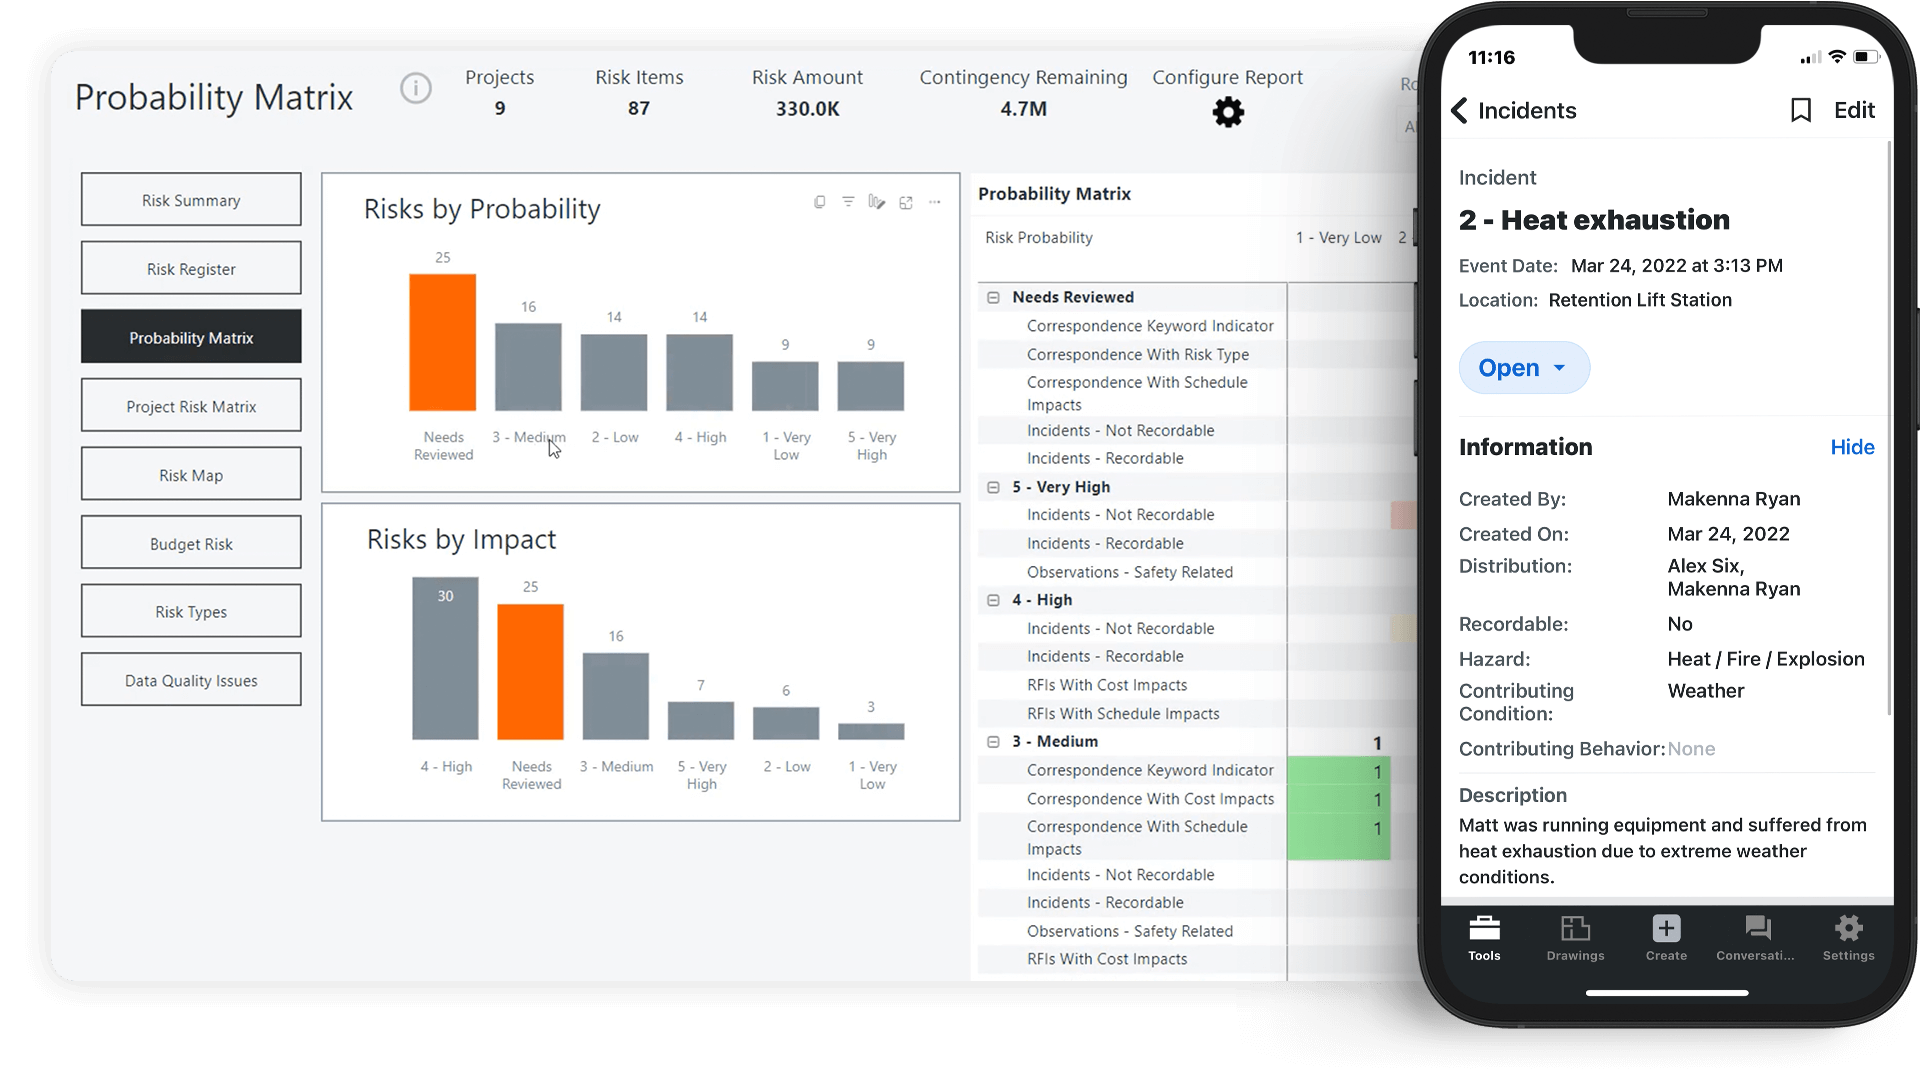
Task: Collapse the 4 - High matrix group
Action: pyautogui.click(x=993, y=600)
